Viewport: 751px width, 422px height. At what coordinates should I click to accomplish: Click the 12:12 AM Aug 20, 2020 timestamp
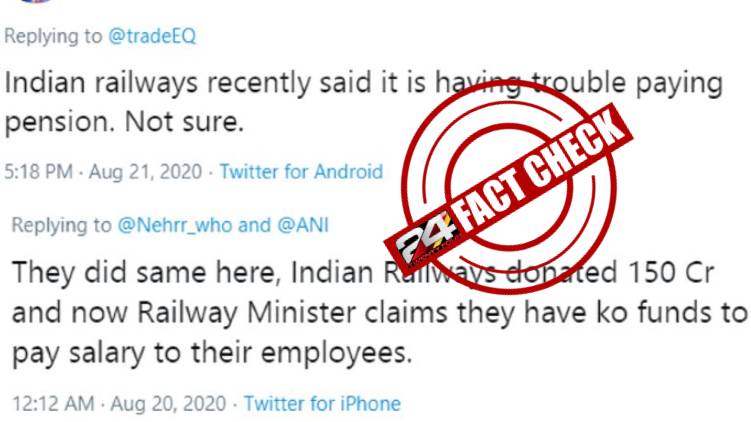[119, 403]
